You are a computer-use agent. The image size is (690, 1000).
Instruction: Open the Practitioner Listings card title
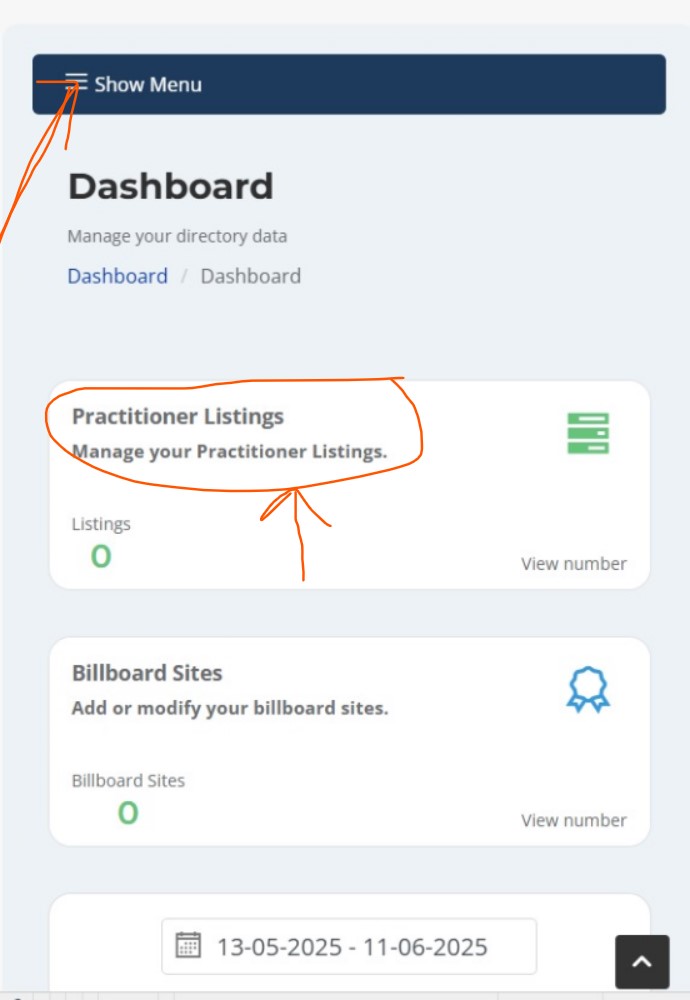coord(178,416)
